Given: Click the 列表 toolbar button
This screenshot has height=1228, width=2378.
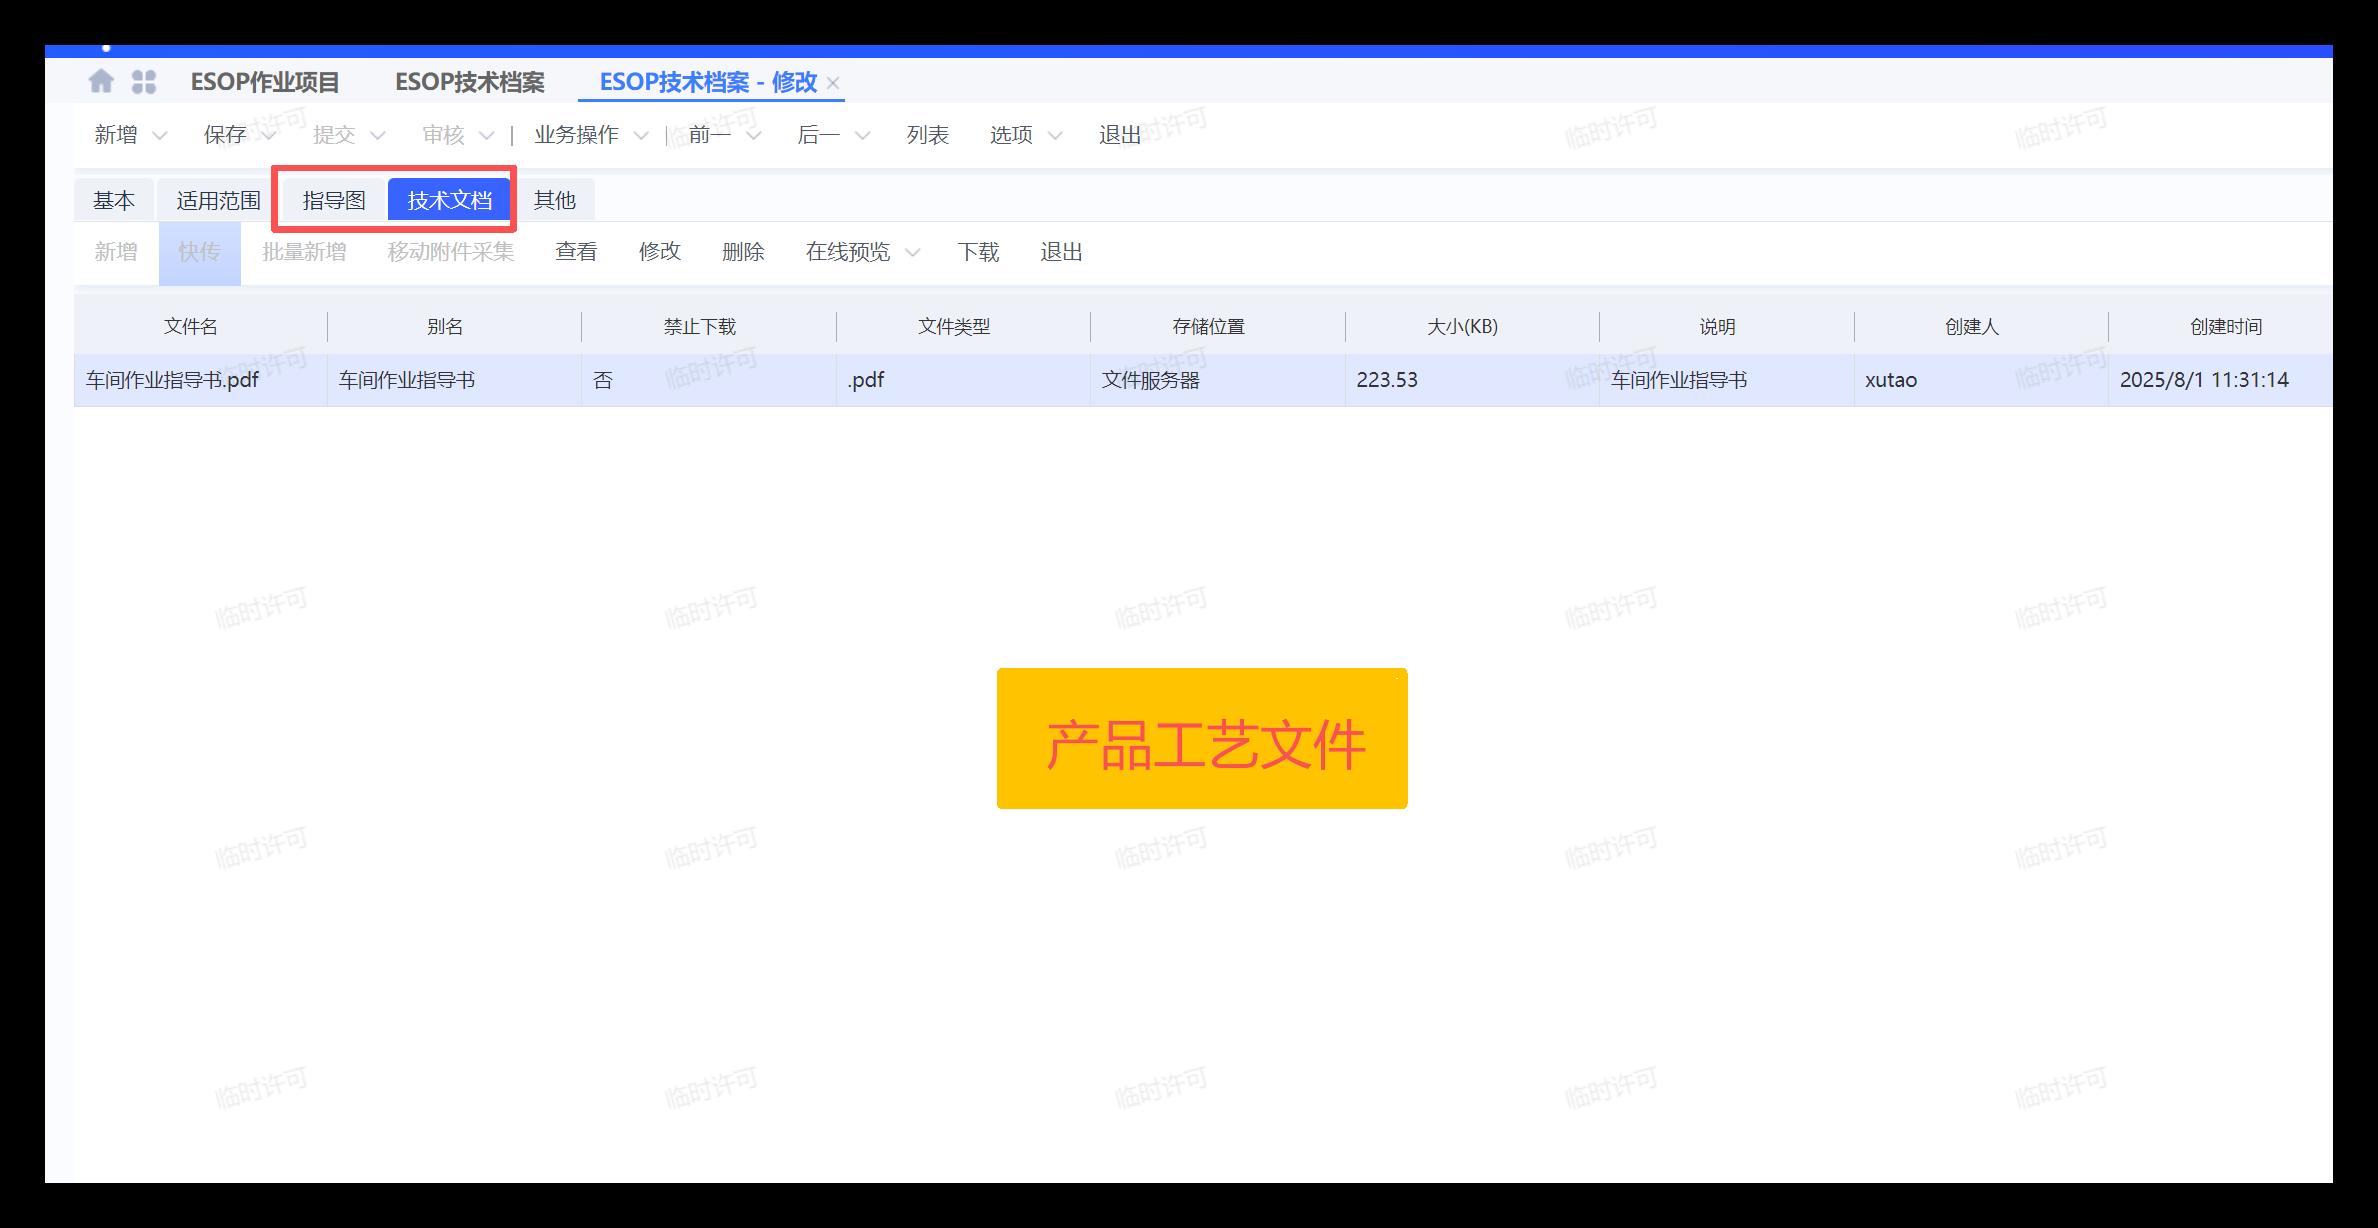Looking at the screenshot, I should click(927, 135).
